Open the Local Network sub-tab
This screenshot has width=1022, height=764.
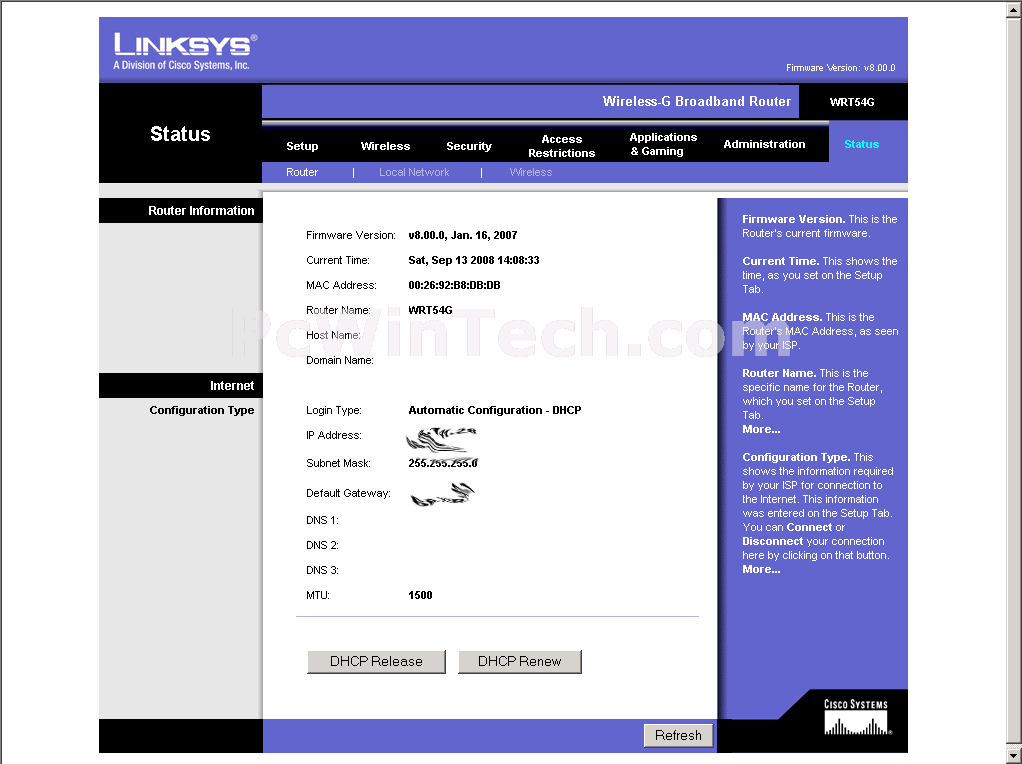414,172
